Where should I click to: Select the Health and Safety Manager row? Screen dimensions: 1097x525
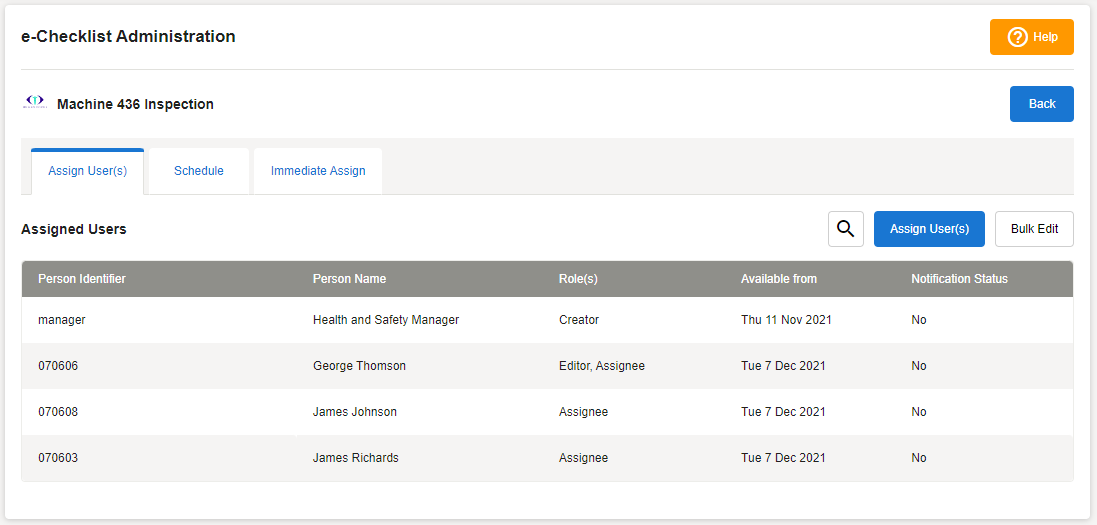pos(385,320)
